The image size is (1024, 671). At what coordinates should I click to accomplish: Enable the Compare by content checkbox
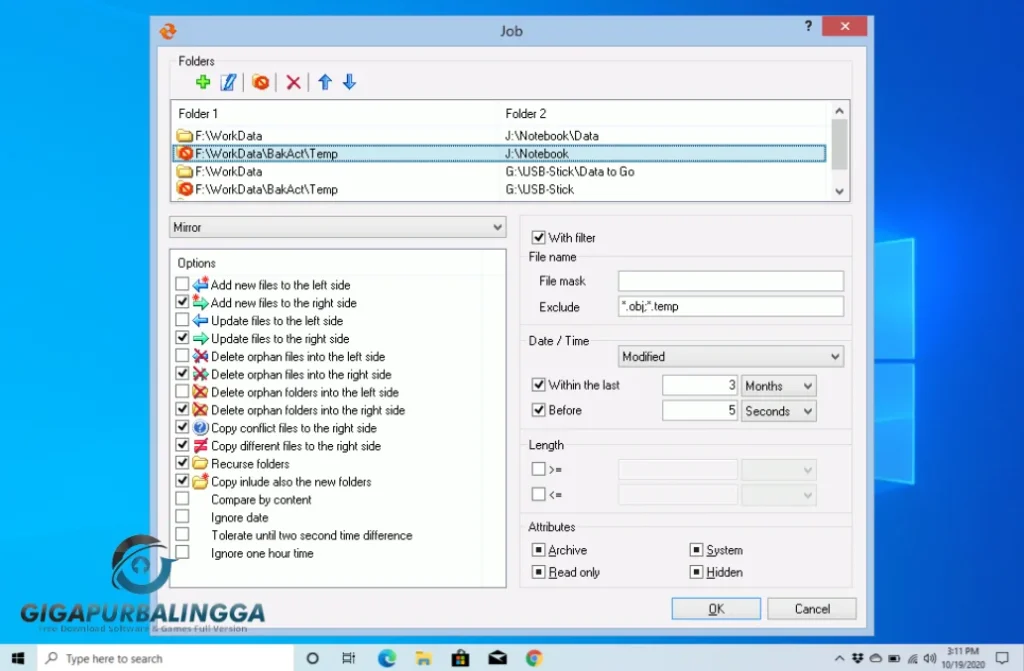click(x=183, y=499)
